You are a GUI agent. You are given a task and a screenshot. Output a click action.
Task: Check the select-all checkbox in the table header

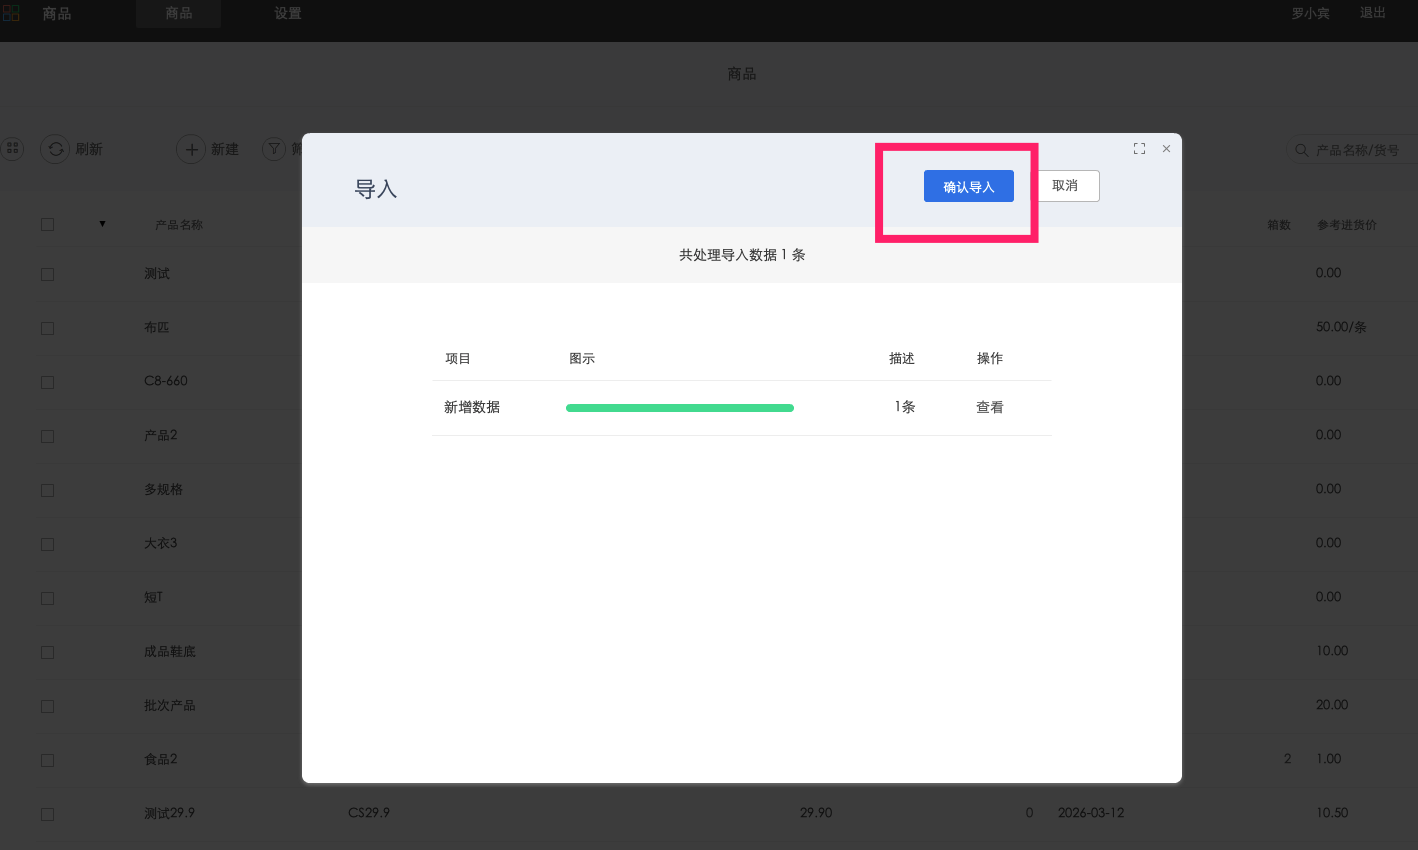47,224
